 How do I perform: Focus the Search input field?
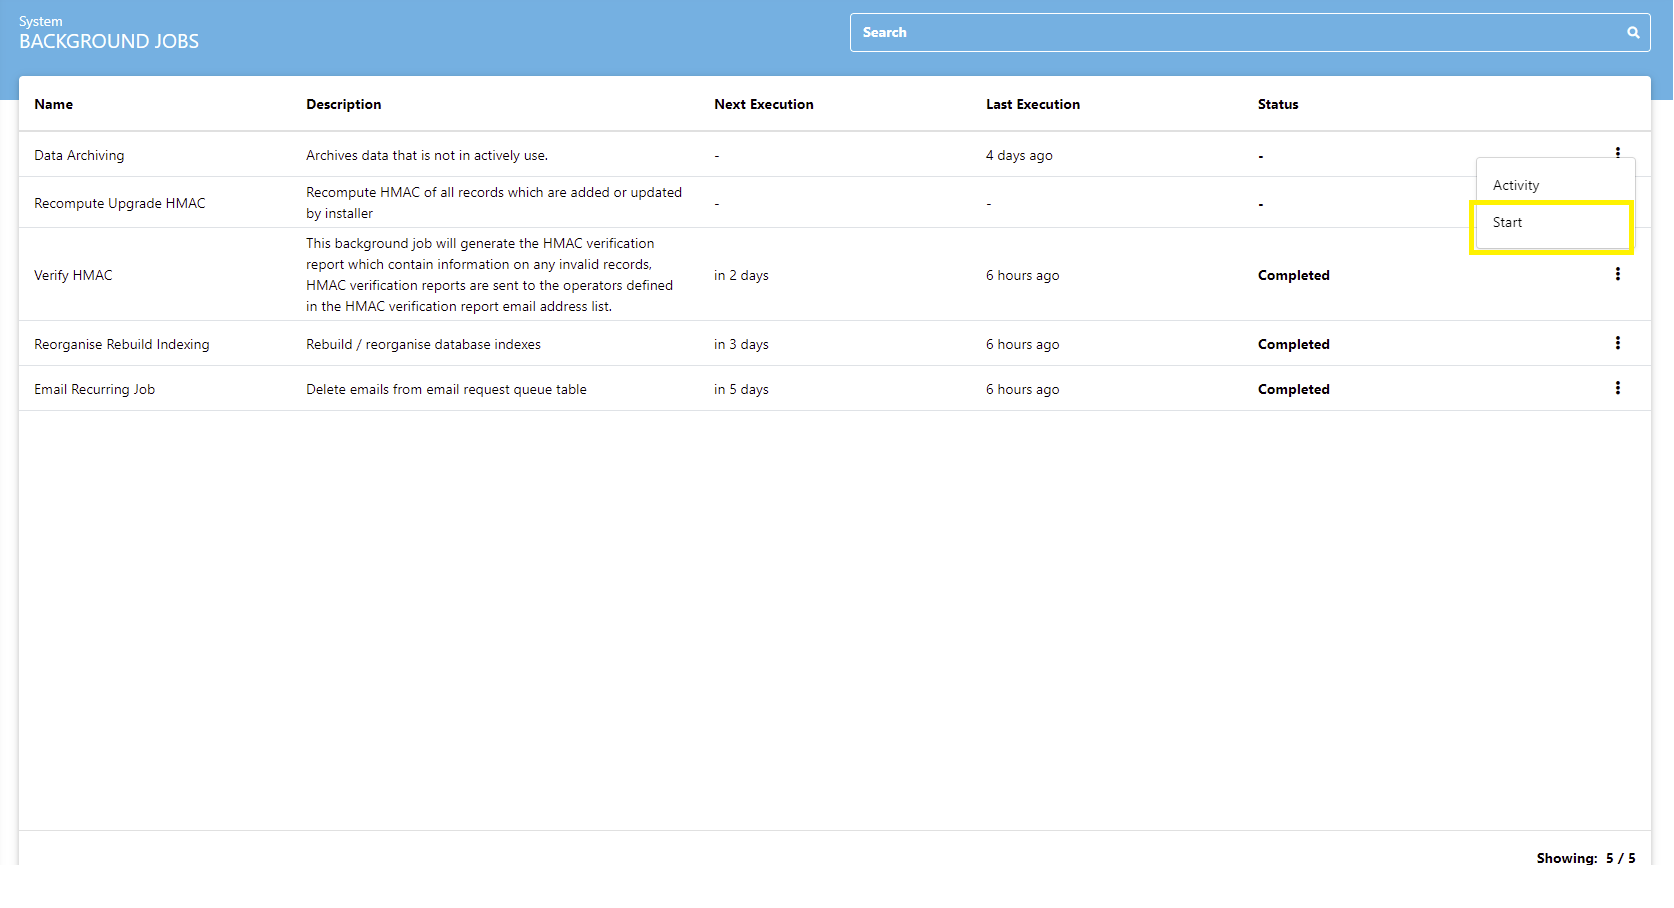tap(1230, 33)
